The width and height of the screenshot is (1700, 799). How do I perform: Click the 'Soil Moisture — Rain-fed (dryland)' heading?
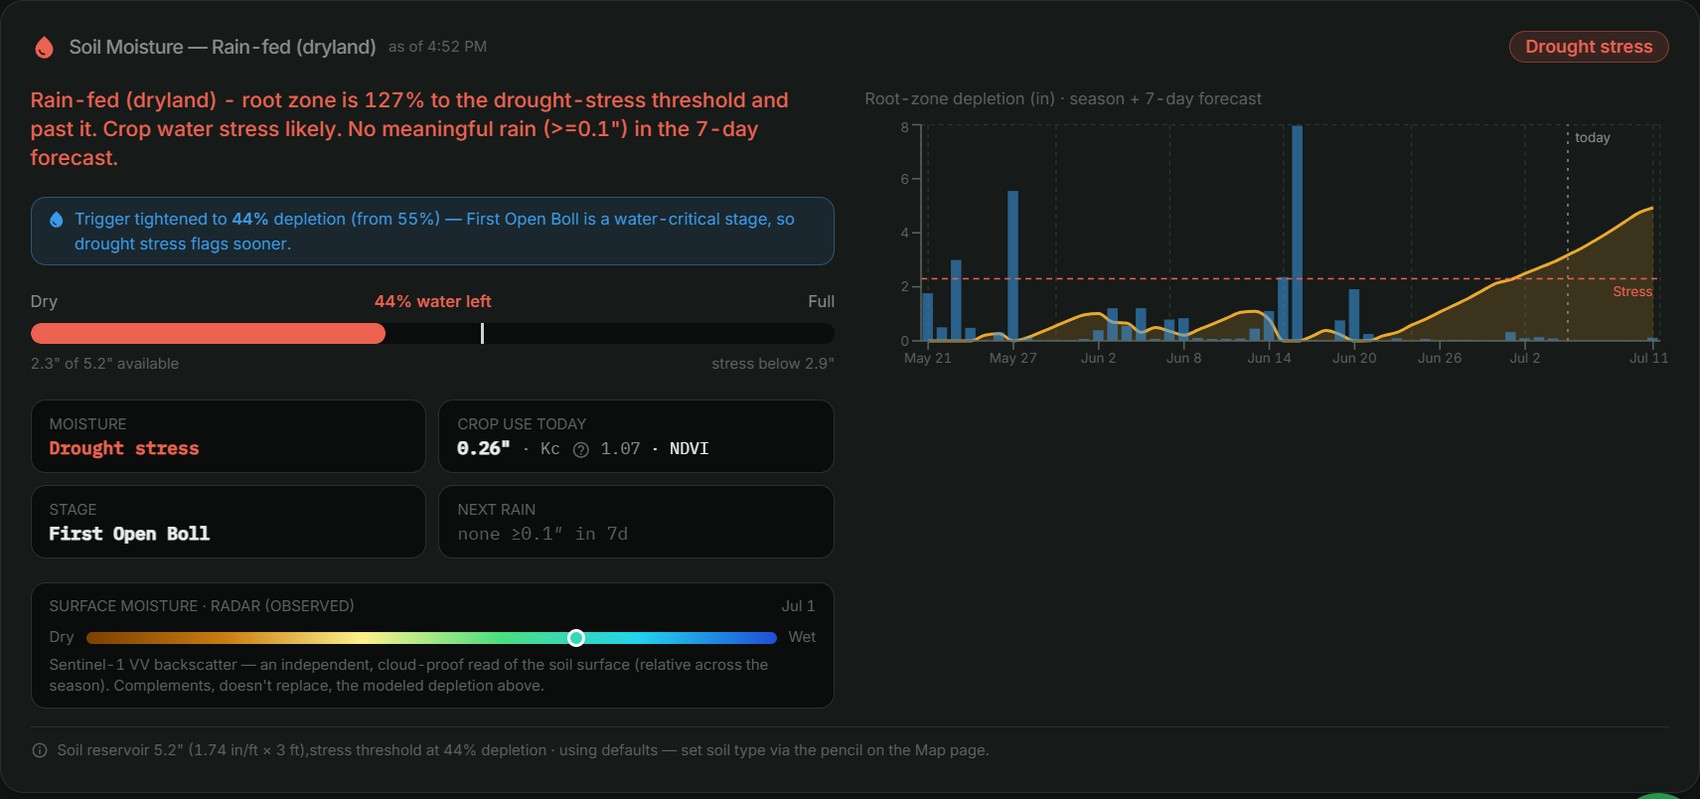pyautogui.click(x=222, y=47)
